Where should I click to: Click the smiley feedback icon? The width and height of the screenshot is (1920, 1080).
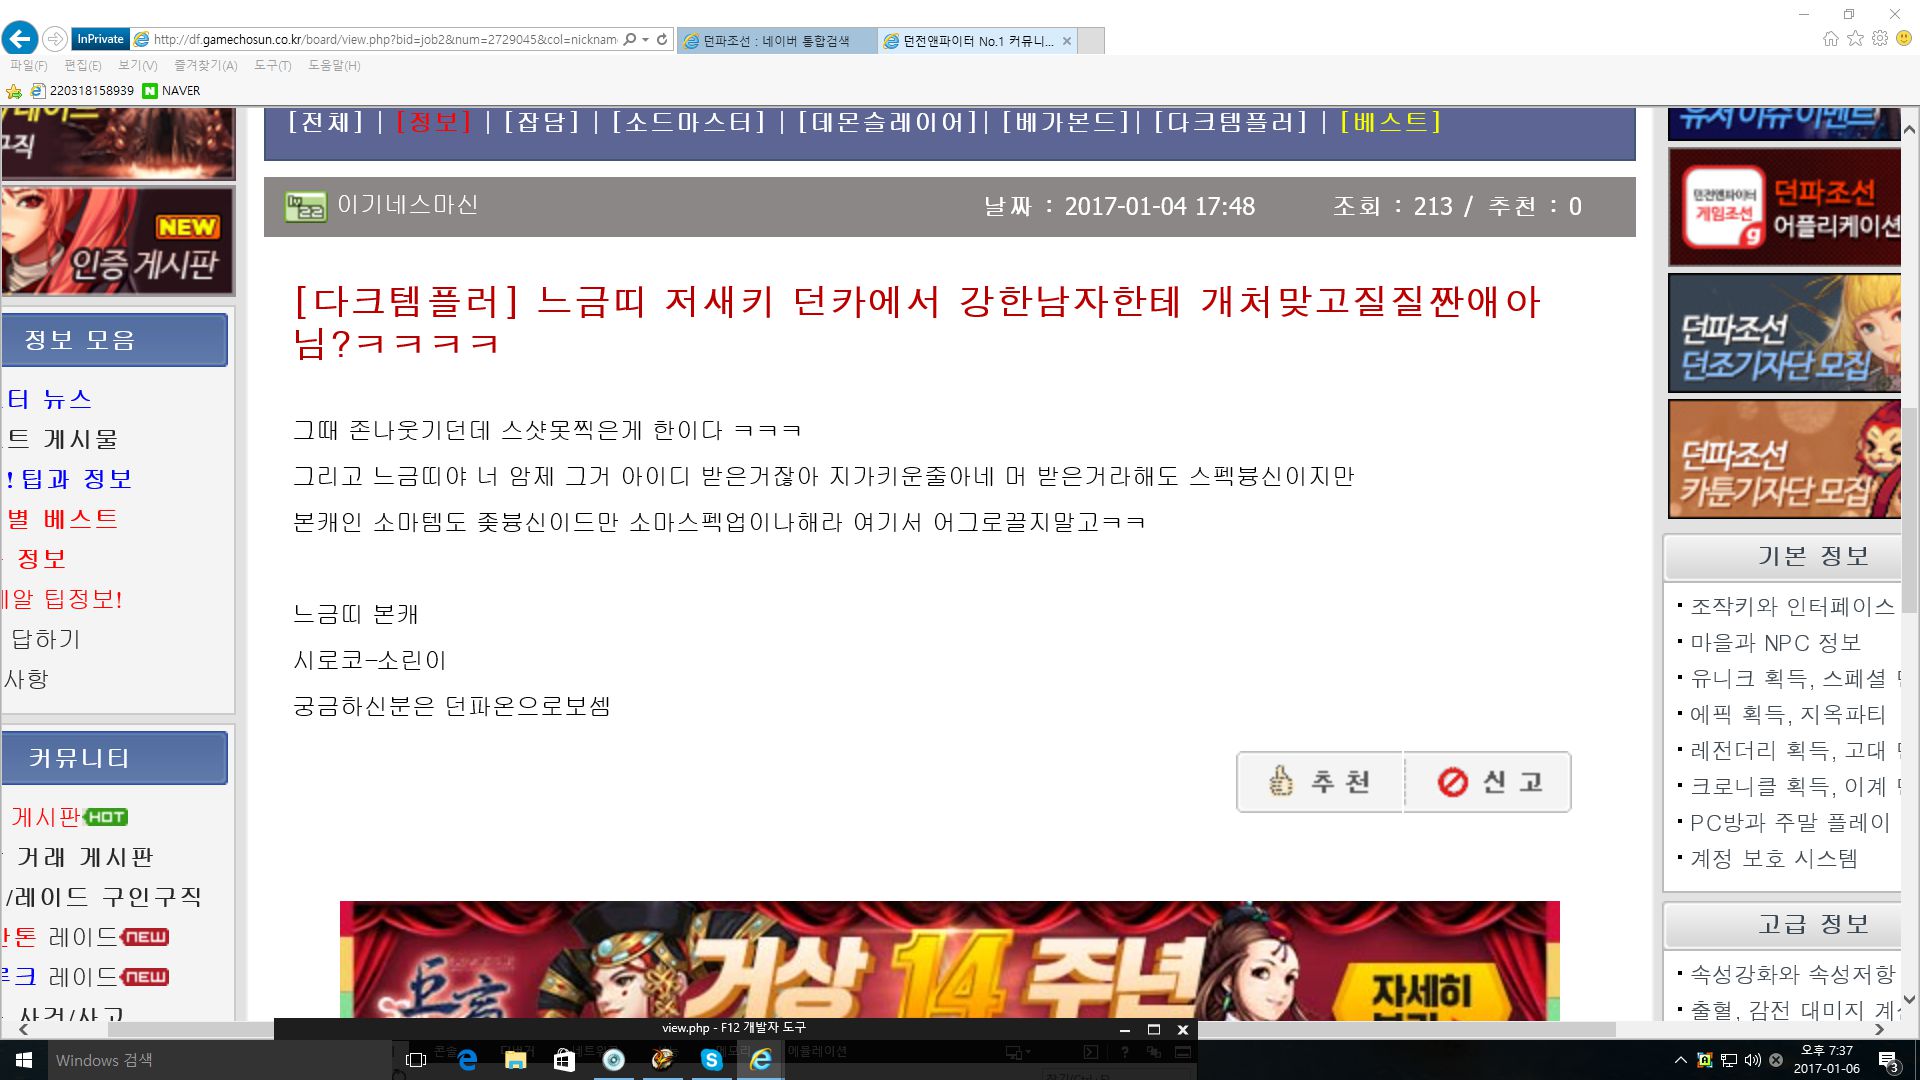point(1904,39)
